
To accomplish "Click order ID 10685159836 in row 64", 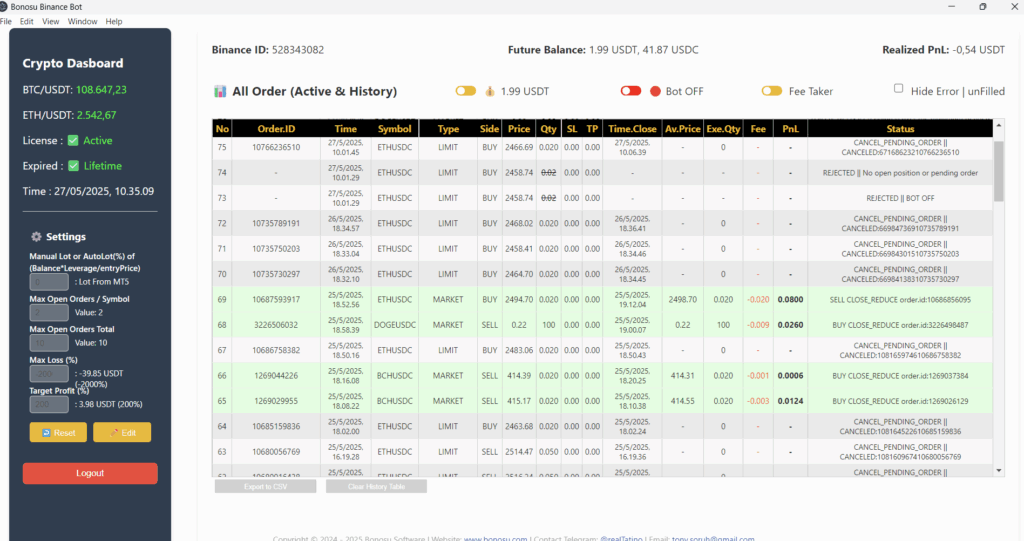I will [276, 426].
